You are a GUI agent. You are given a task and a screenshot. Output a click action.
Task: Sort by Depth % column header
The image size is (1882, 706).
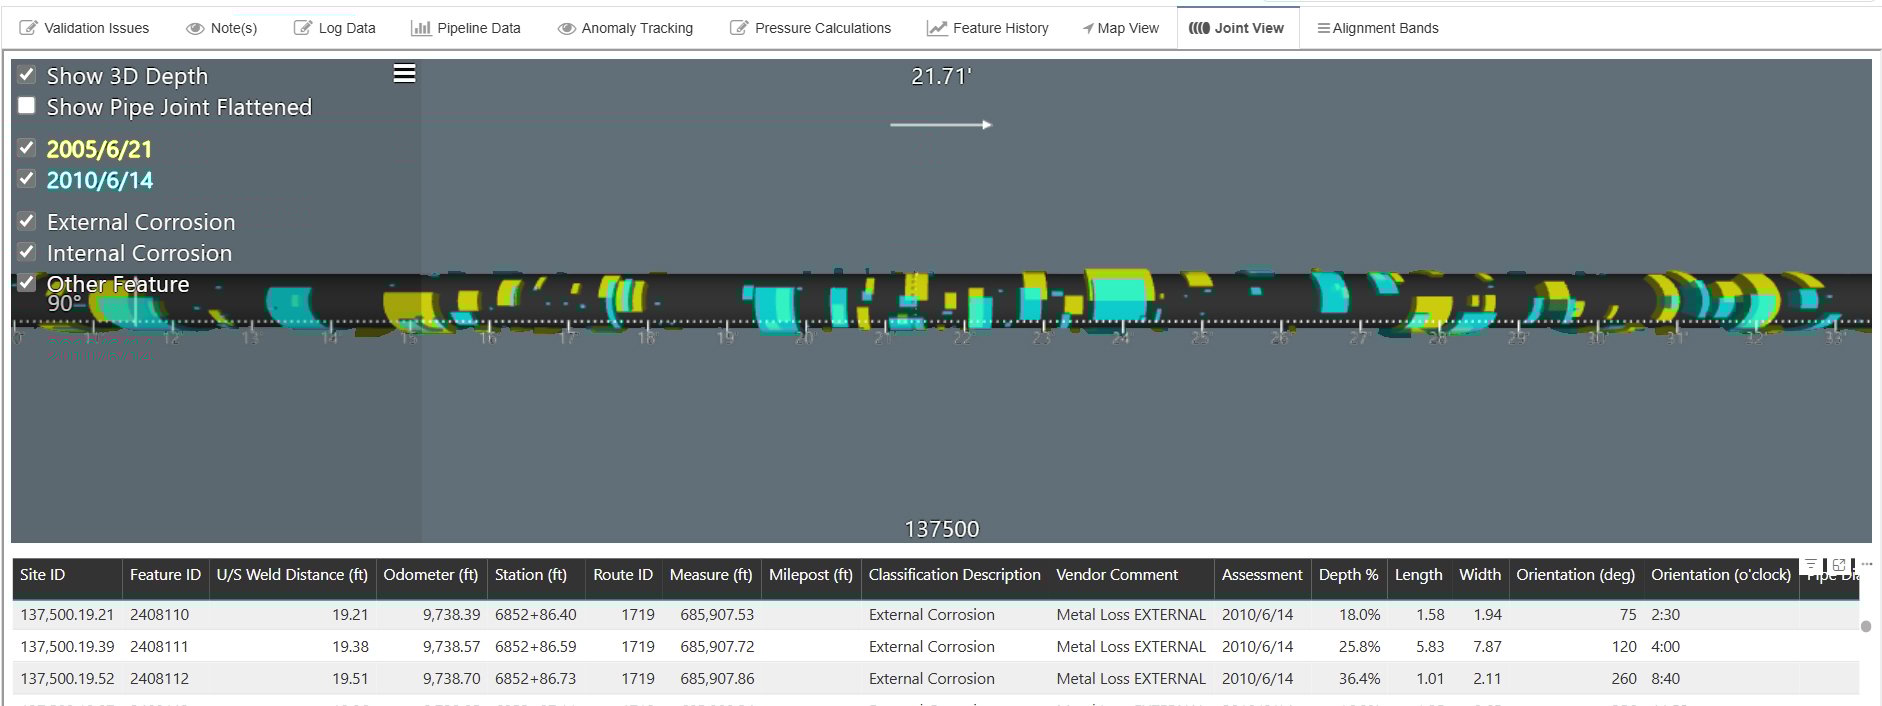click(1347, 575)
